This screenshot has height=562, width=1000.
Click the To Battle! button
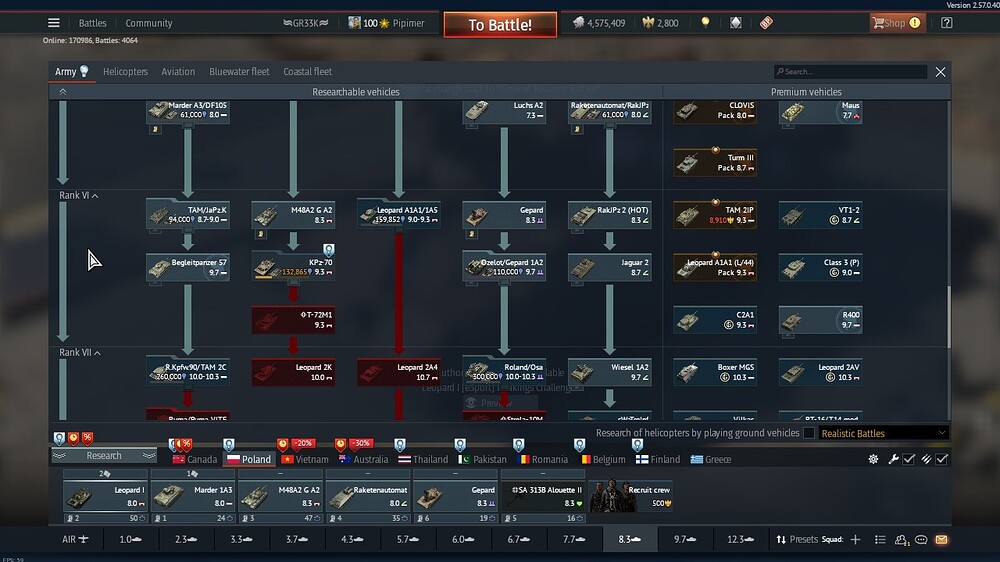coord(500,25)
